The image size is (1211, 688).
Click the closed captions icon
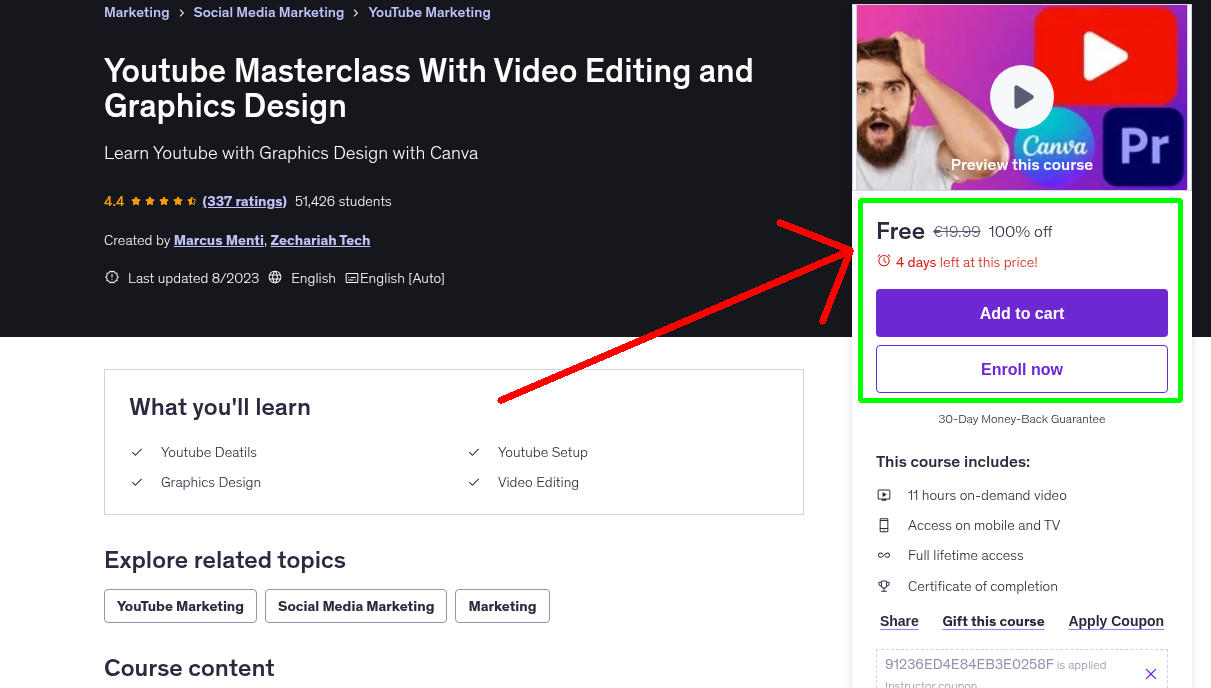(x=352, y=278)
